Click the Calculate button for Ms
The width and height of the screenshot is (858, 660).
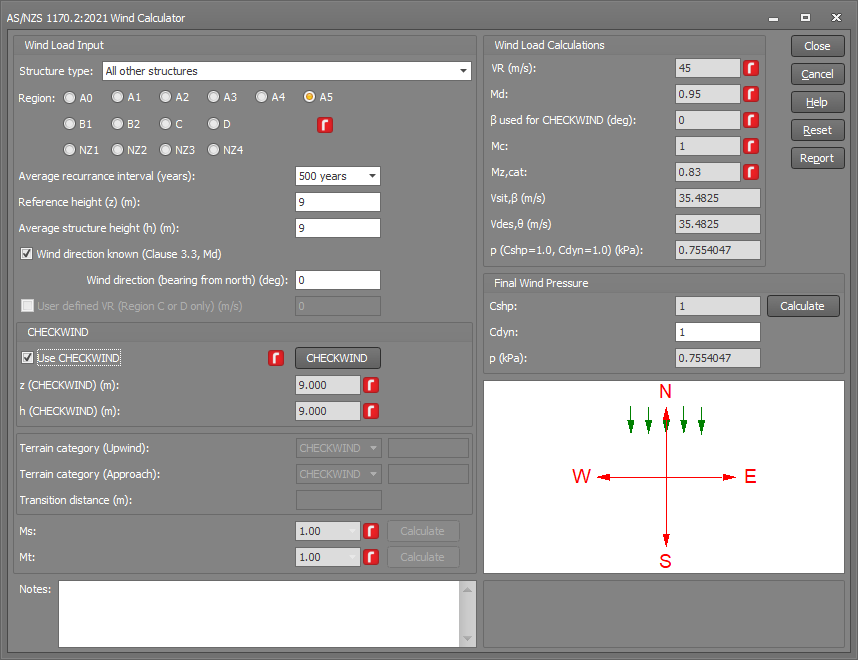click(423, 531)
